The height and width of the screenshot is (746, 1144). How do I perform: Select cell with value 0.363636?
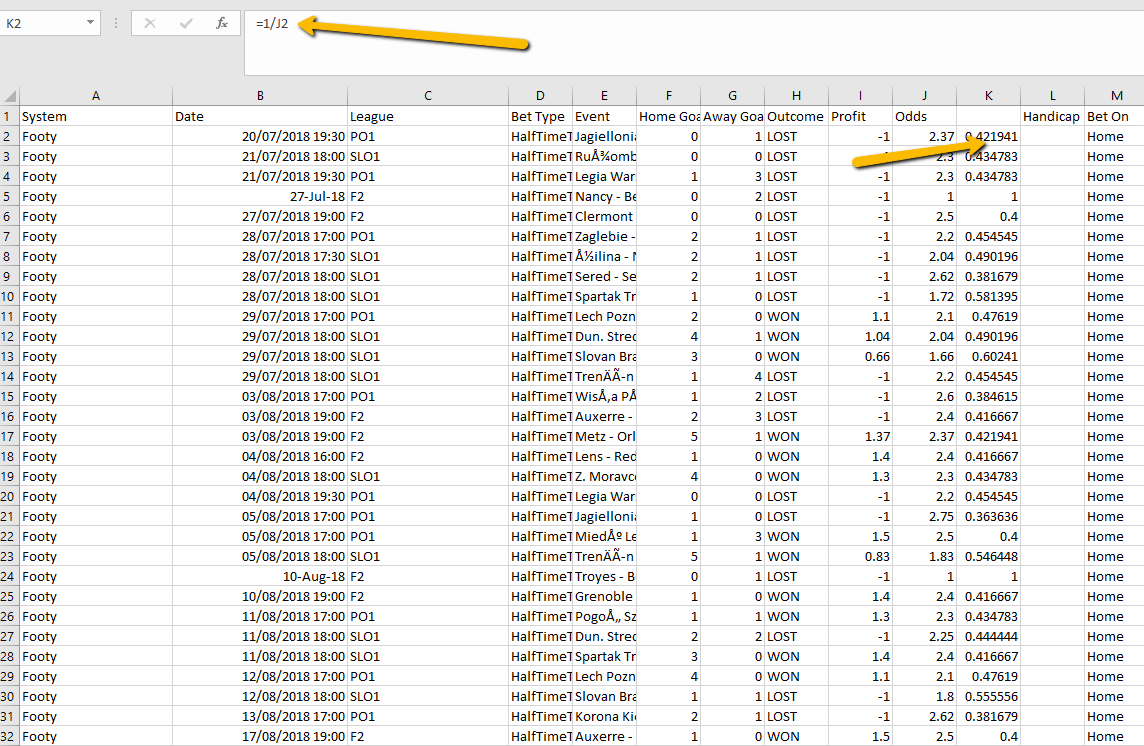[988, 516]
